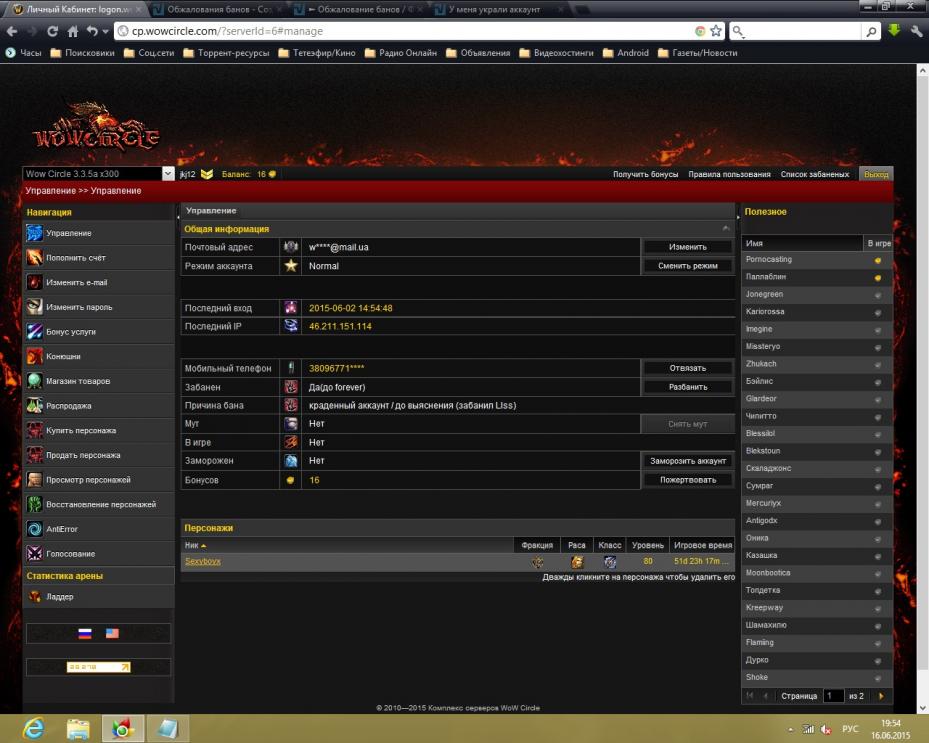Screen dimensions: 929x743
Task: Click the Магазин товаров icon
Action: (x=35, y=381)
